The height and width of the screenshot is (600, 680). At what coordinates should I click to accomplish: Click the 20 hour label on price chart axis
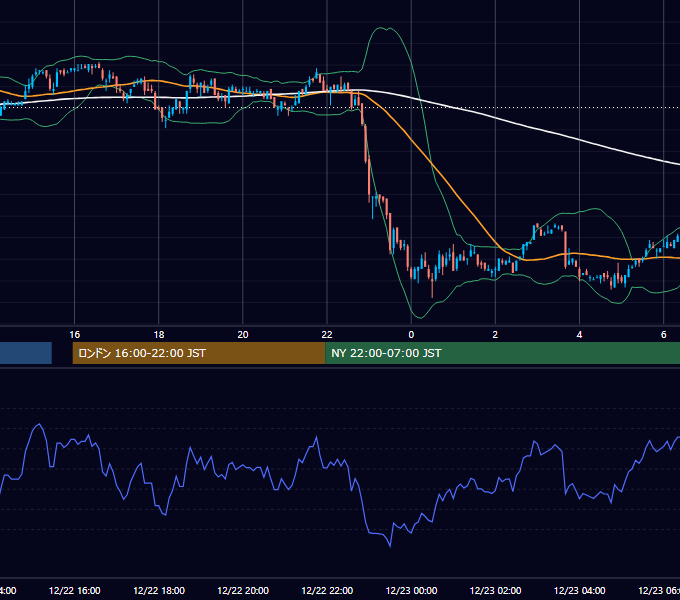coord(243,334)
